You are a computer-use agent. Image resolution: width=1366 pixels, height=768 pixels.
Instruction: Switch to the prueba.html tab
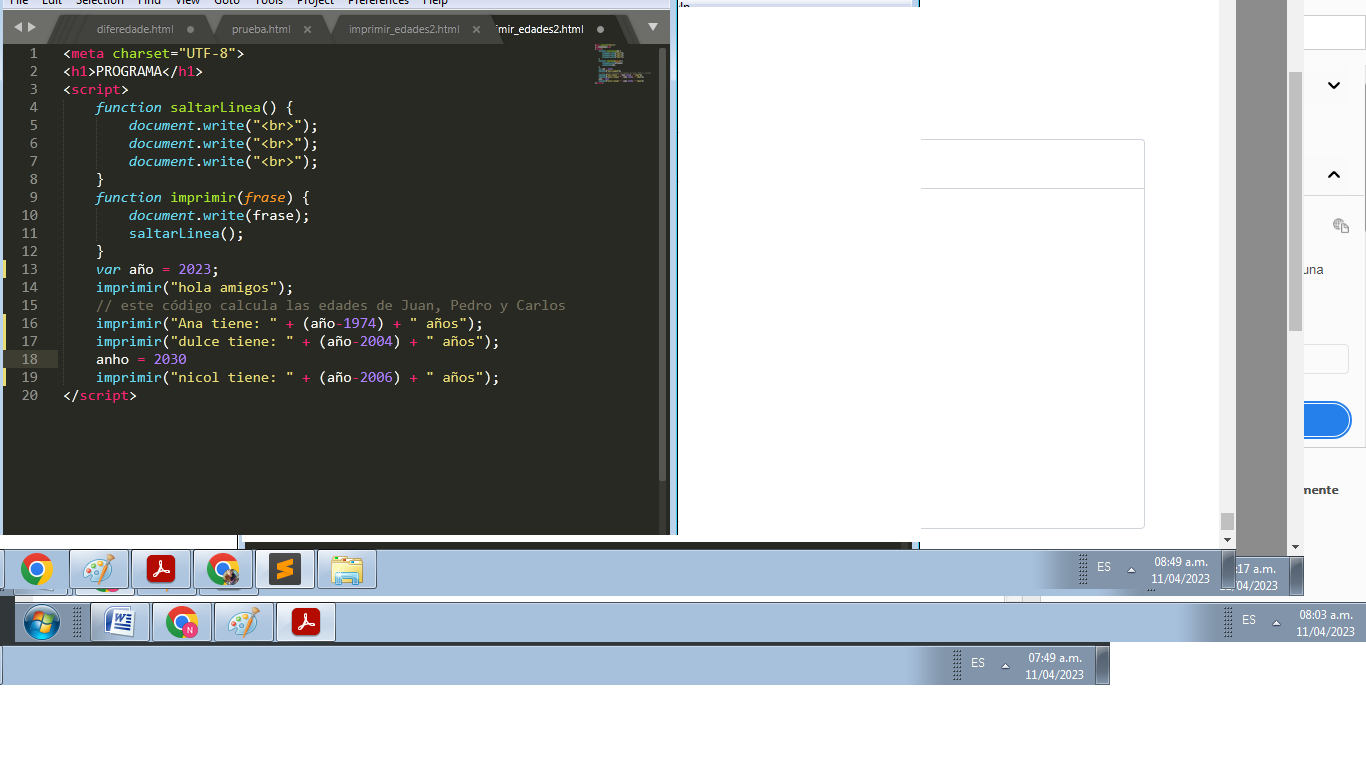pos(261,29)
